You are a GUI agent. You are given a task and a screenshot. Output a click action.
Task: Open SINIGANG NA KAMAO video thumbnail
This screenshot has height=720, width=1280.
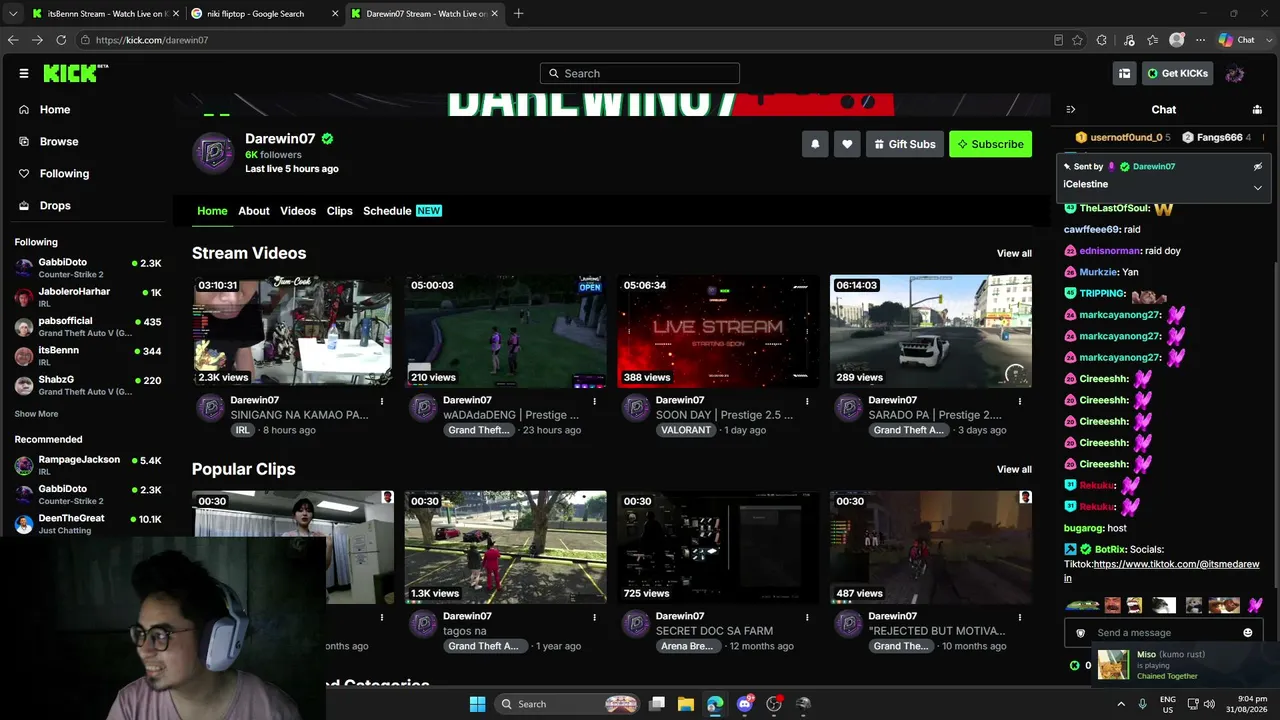point(293,331)
